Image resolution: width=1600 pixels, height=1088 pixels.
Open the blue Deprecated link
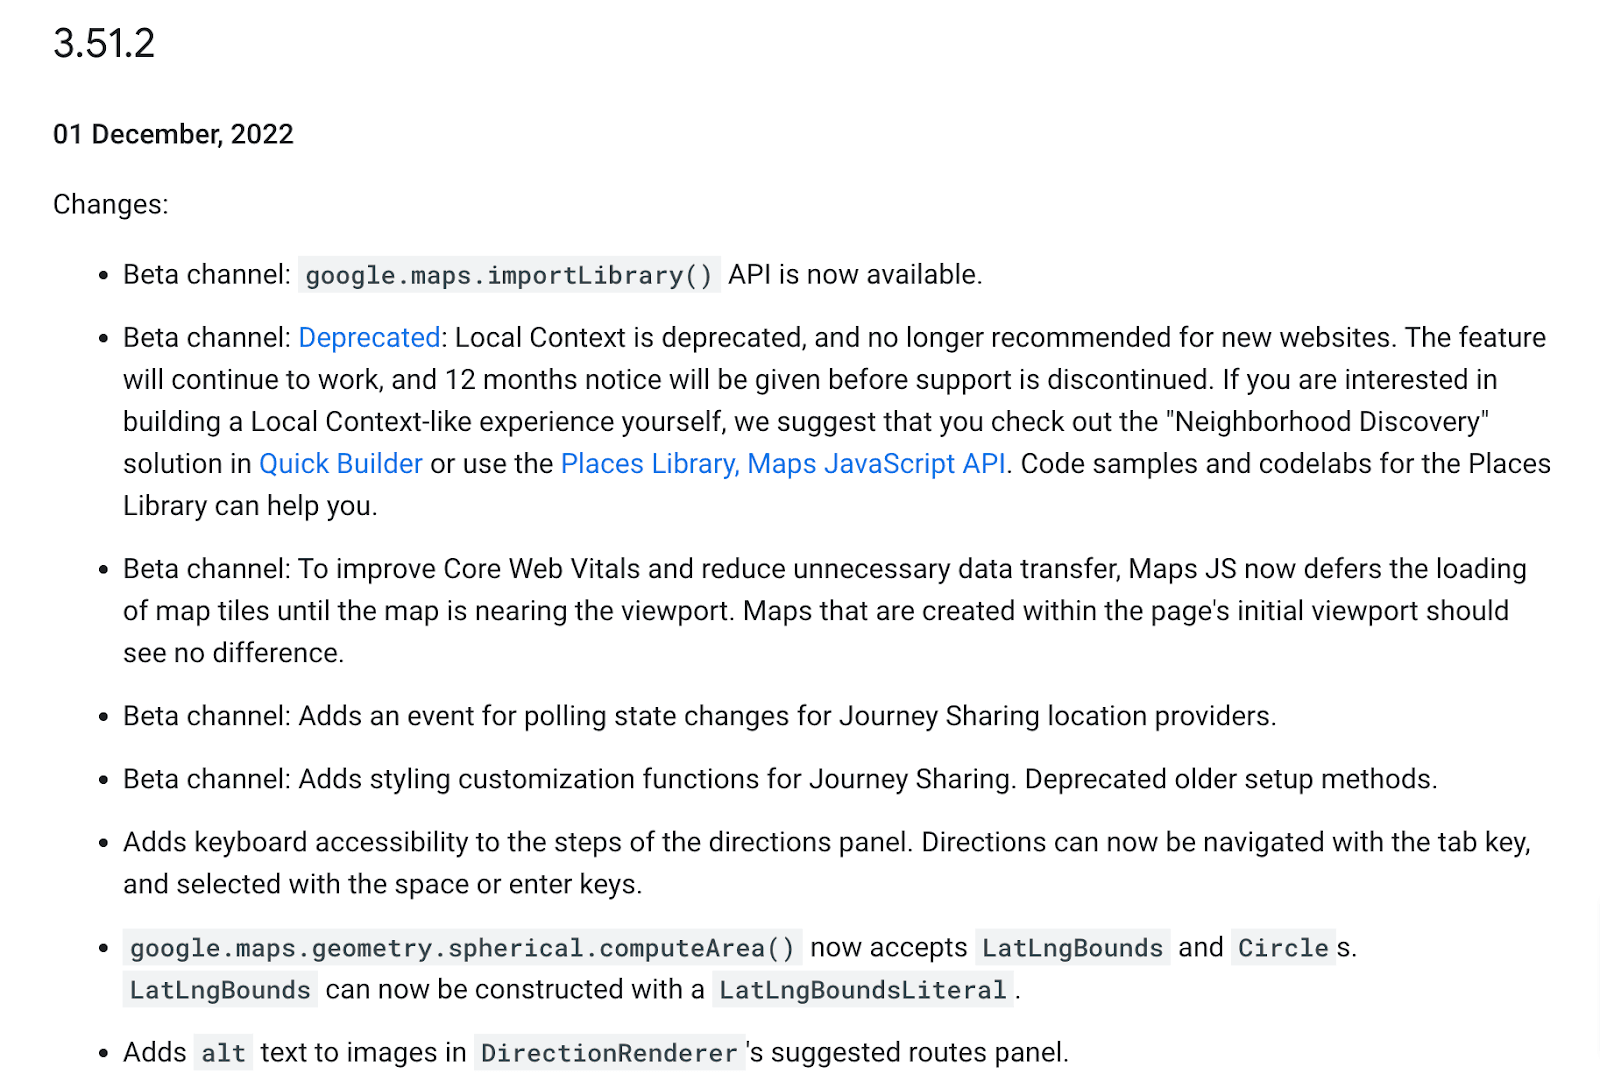[x=369, y=338]
